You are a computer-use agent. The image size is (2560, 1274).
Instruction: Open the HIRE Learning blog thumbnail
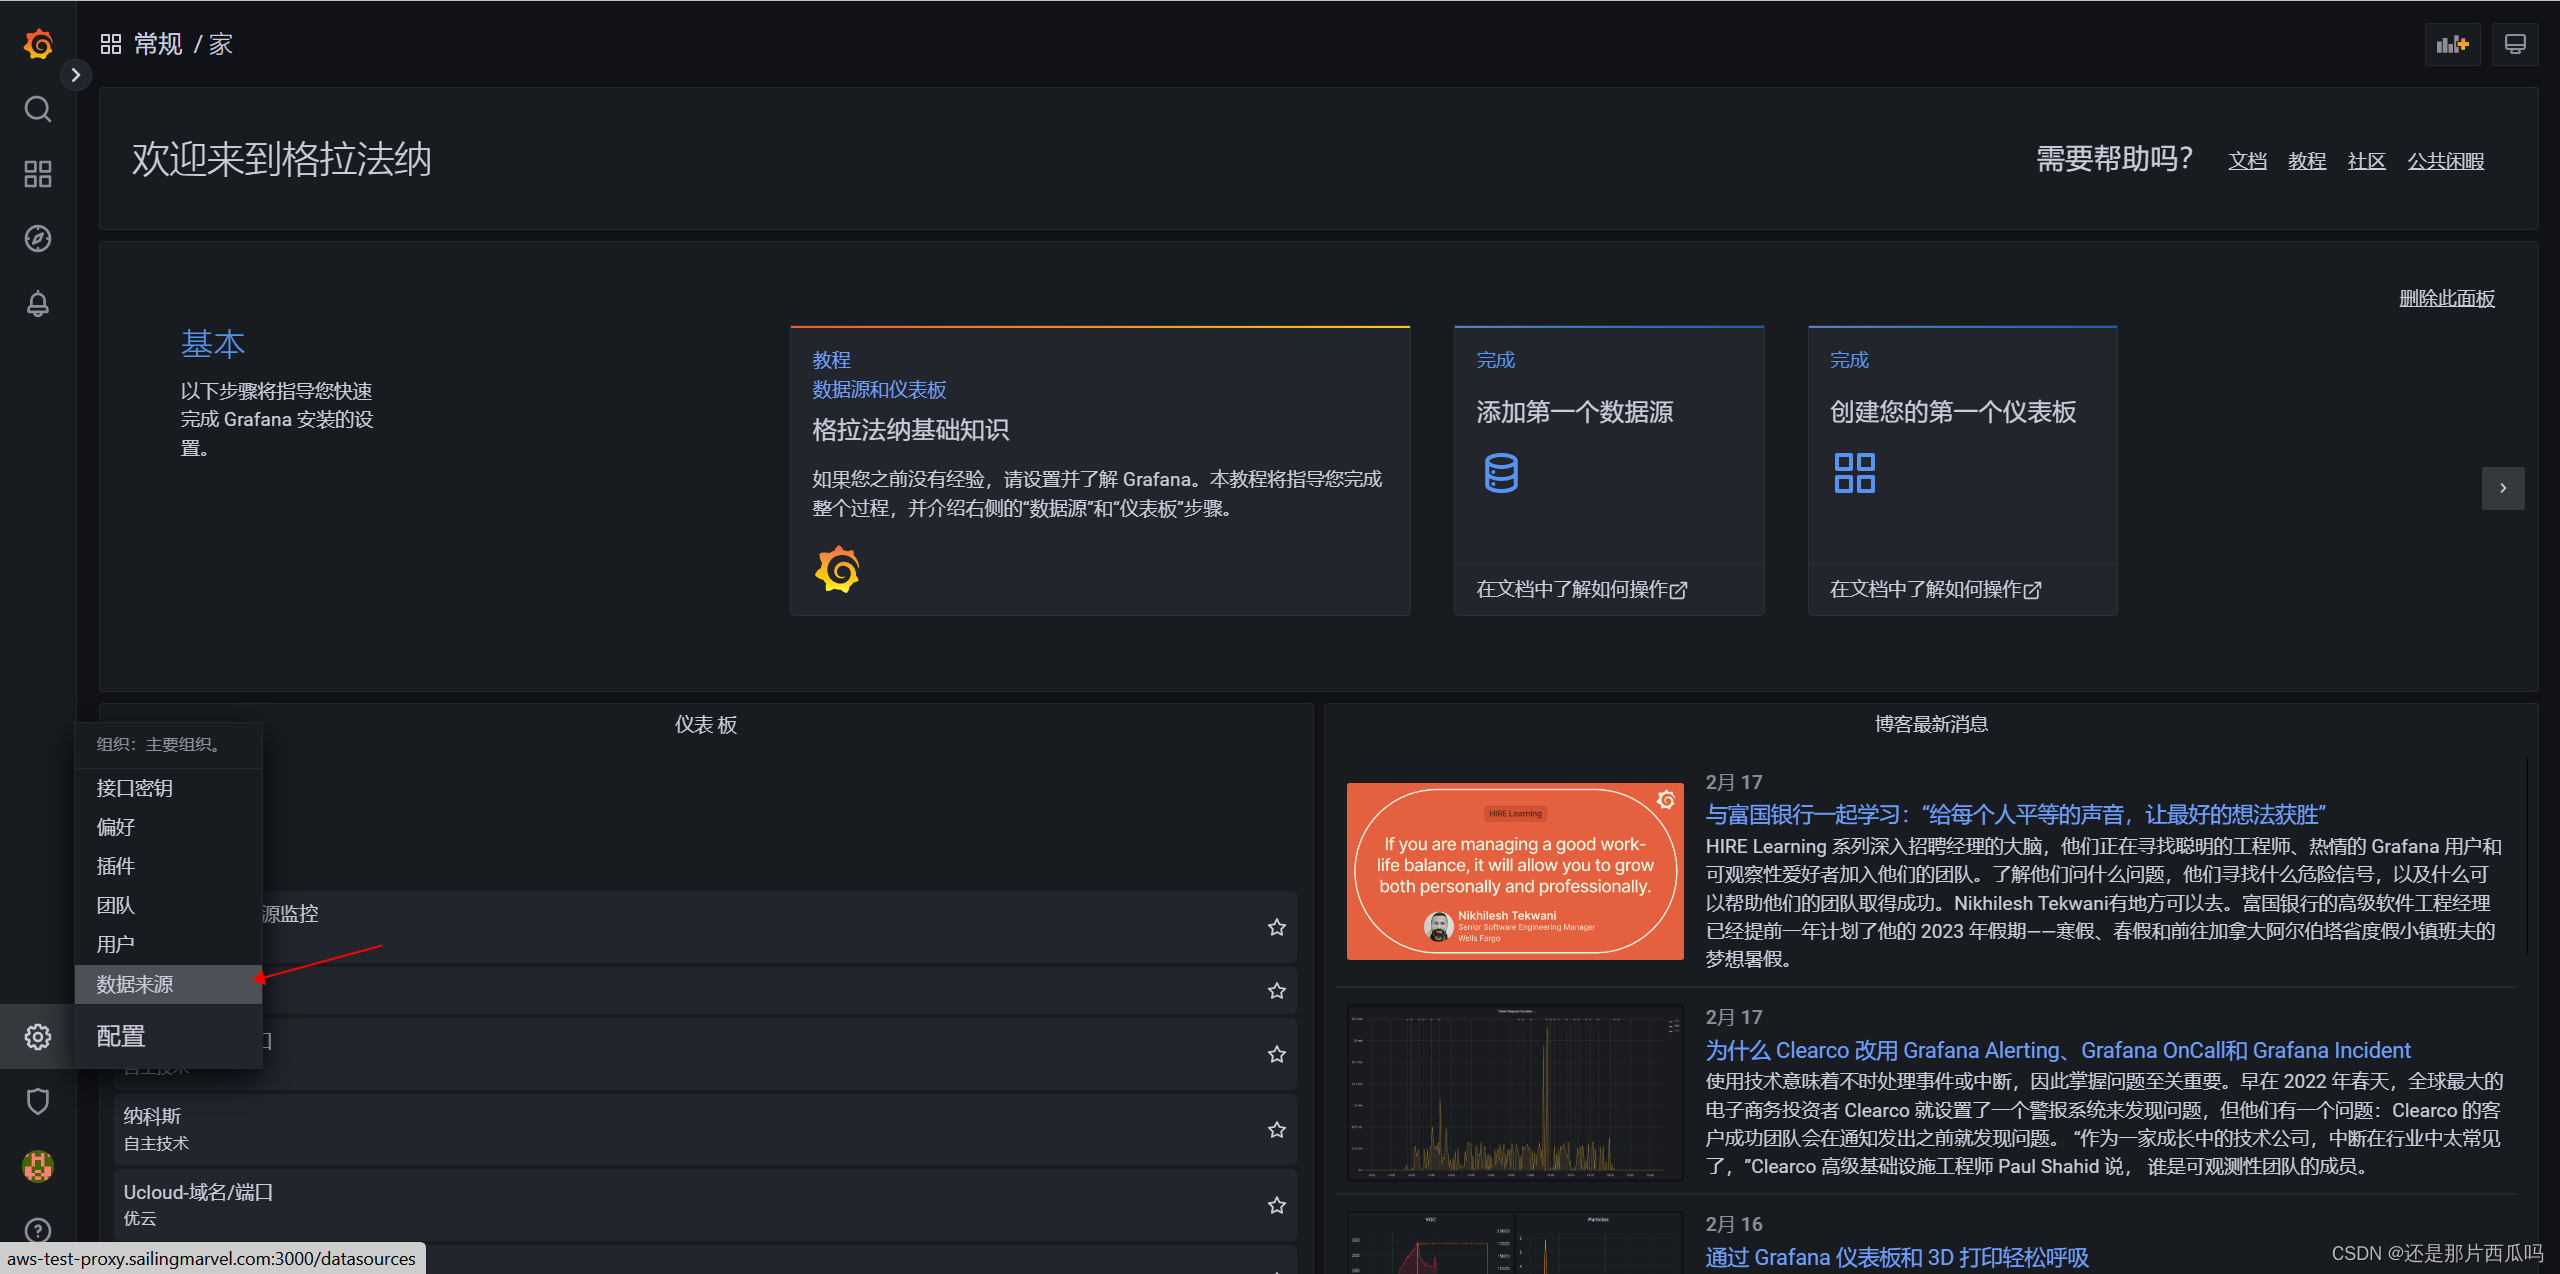(x=1515, y=872)
